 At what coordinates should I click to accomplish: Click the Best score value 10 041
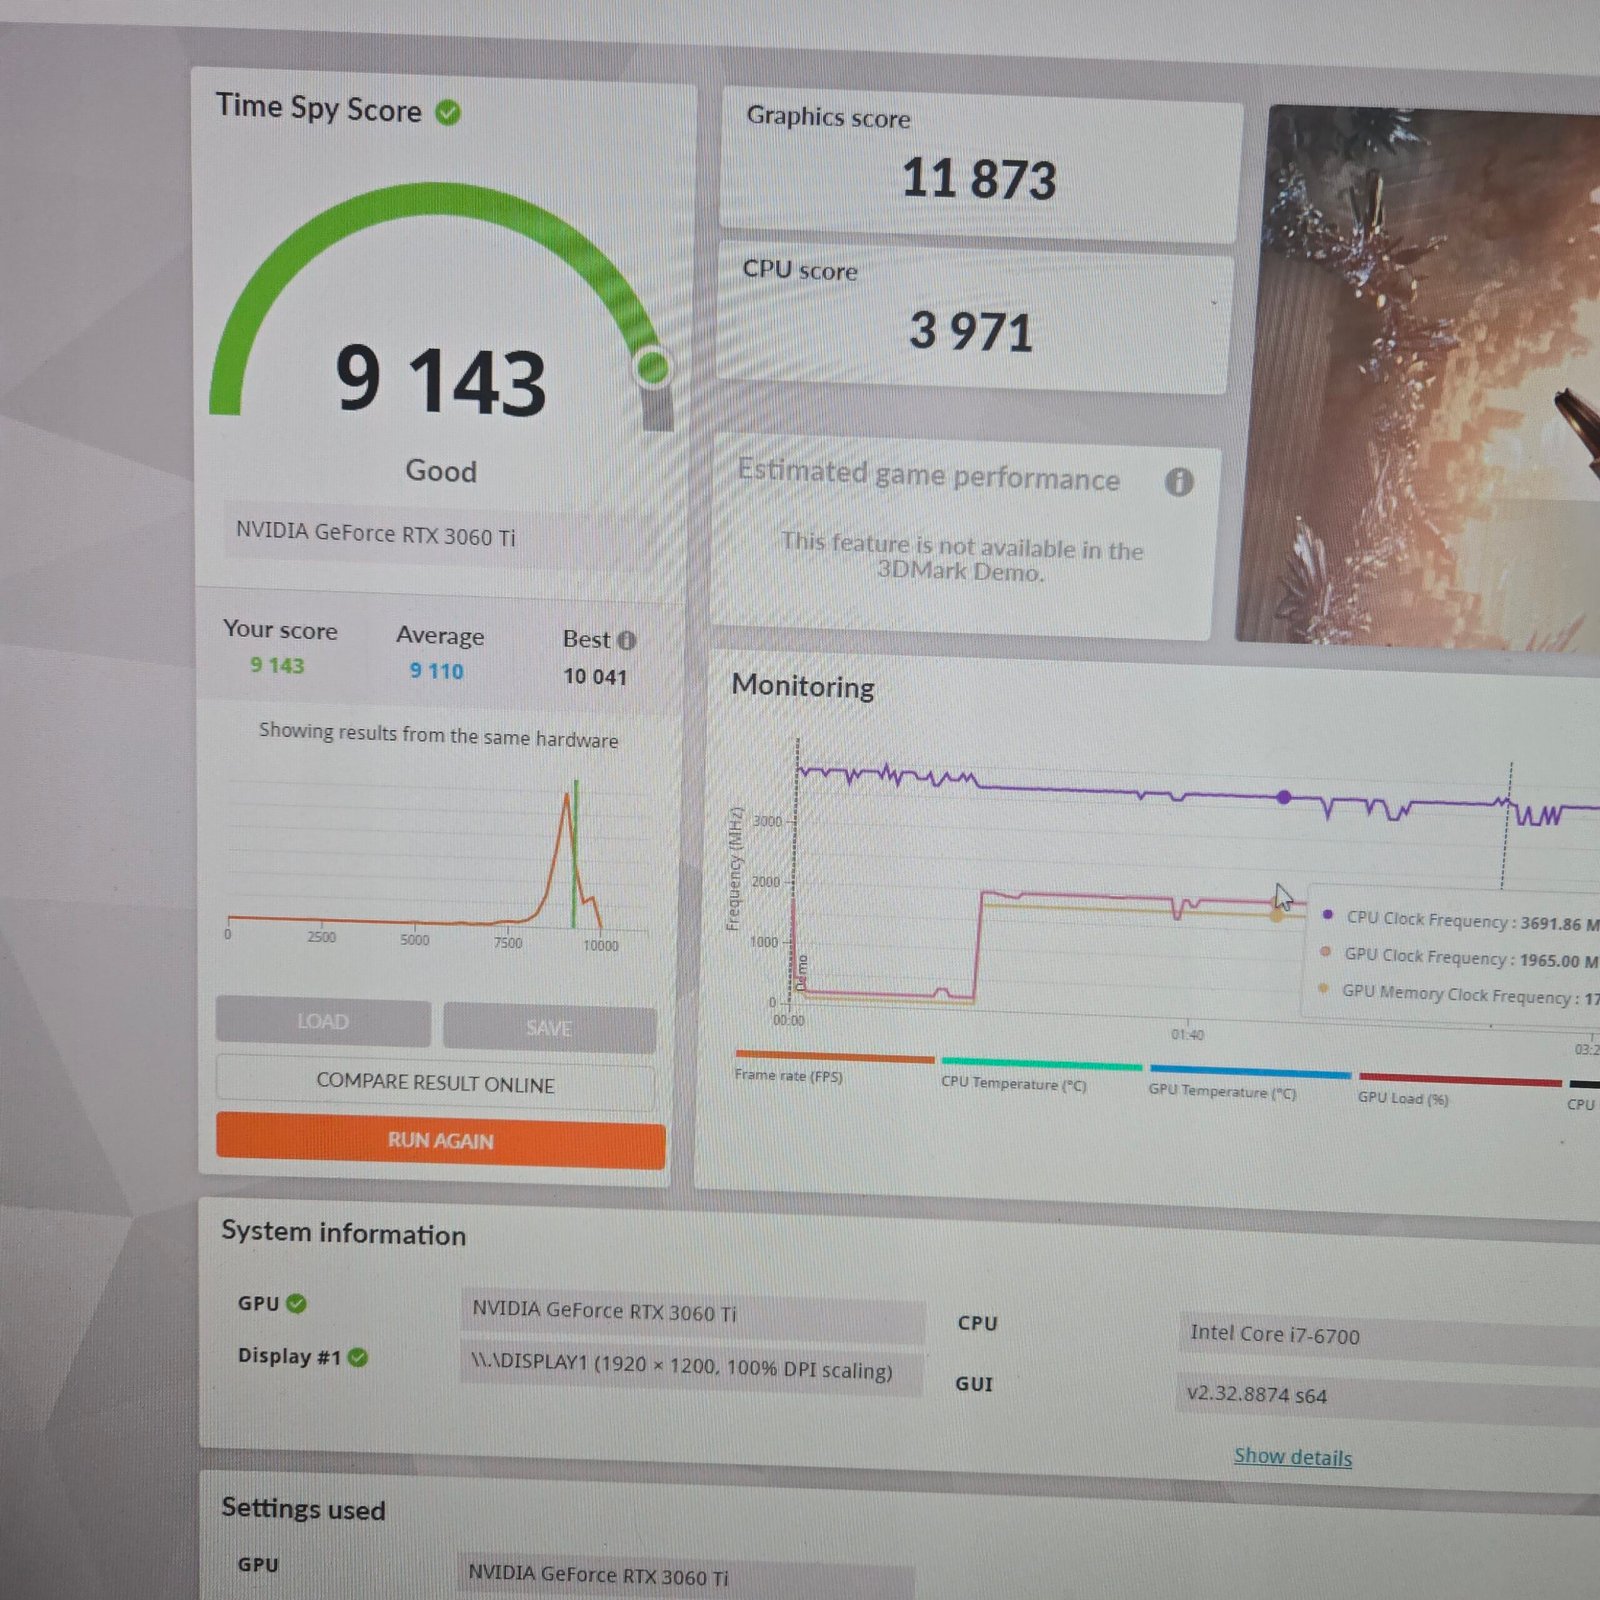(x=595, y=676)
